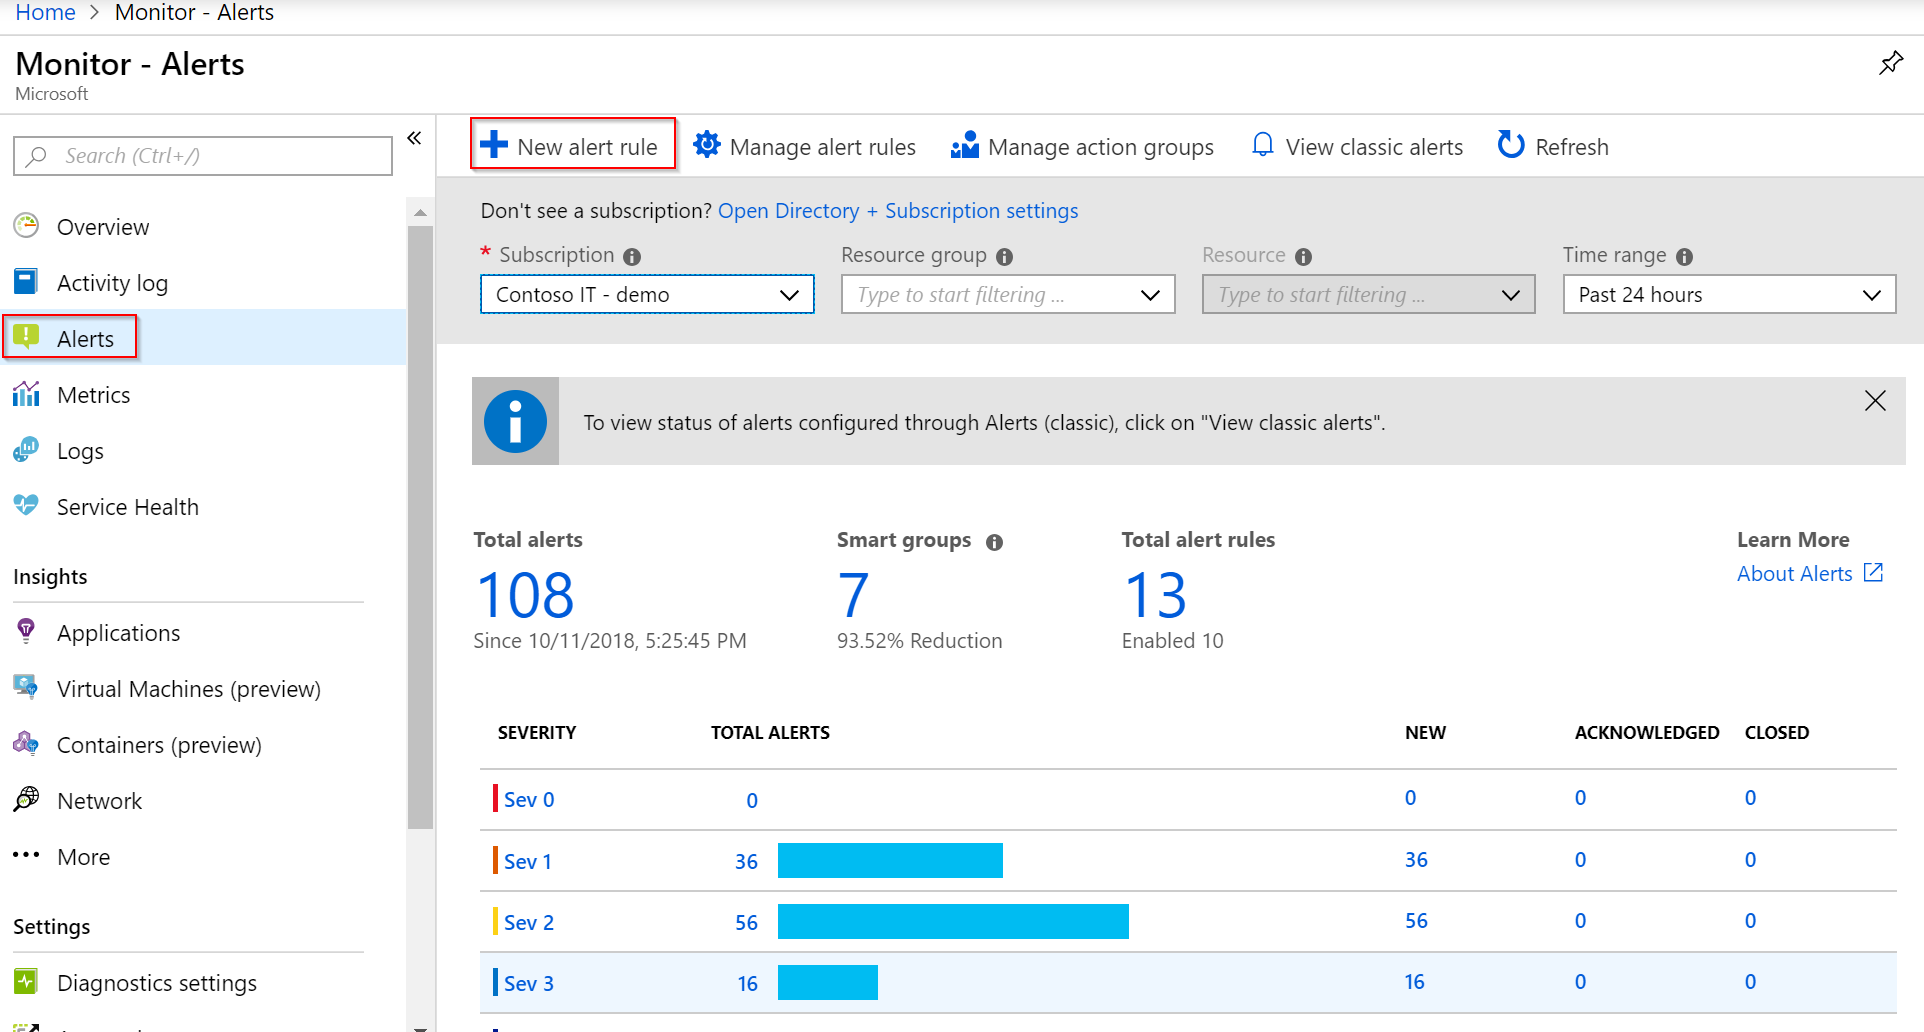Collapse the left navigation with double chevron
Viewport: 1924px width, 1032px height.
pos(414,138)
